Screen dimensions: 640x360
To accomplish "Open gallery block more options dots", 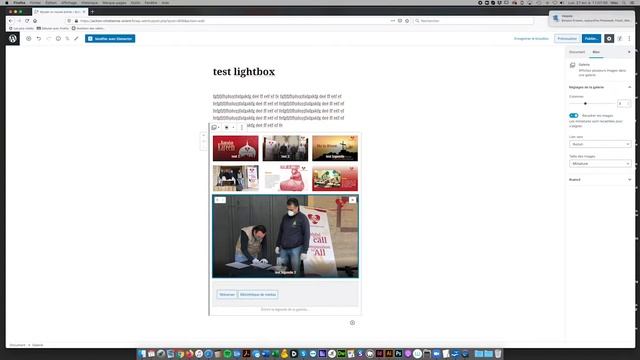I will pyautogui.click(x=242, y=127).
